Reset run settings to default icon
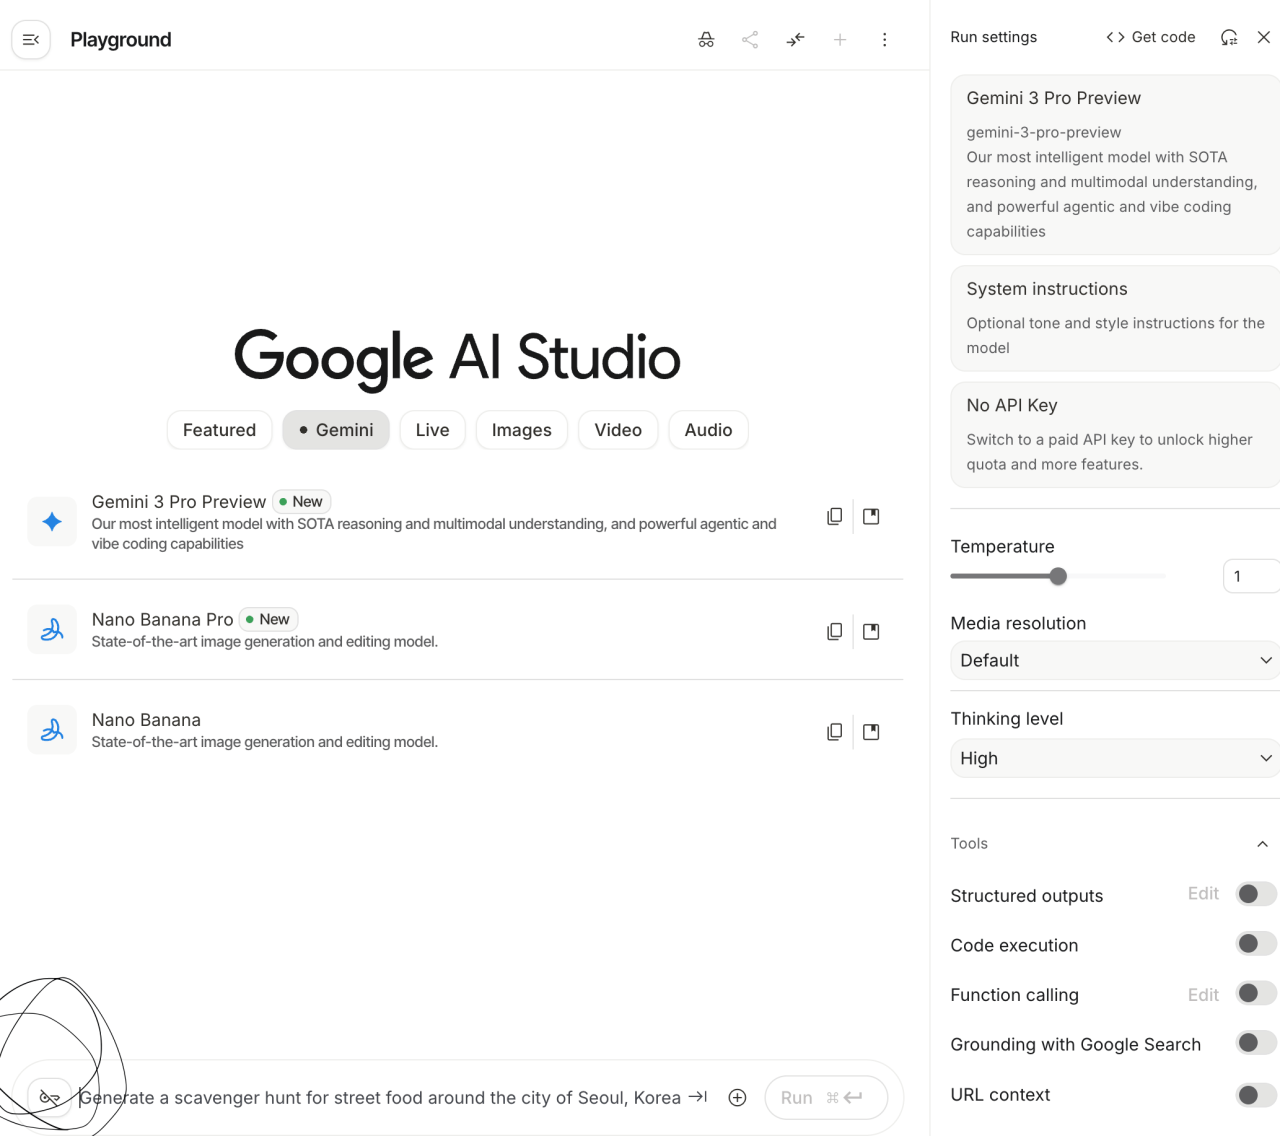 point(1229,37)
